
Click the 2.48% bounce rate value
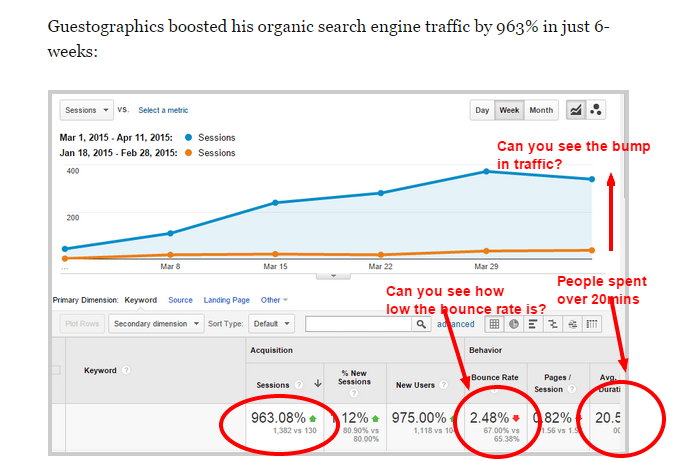pos(490,418)
